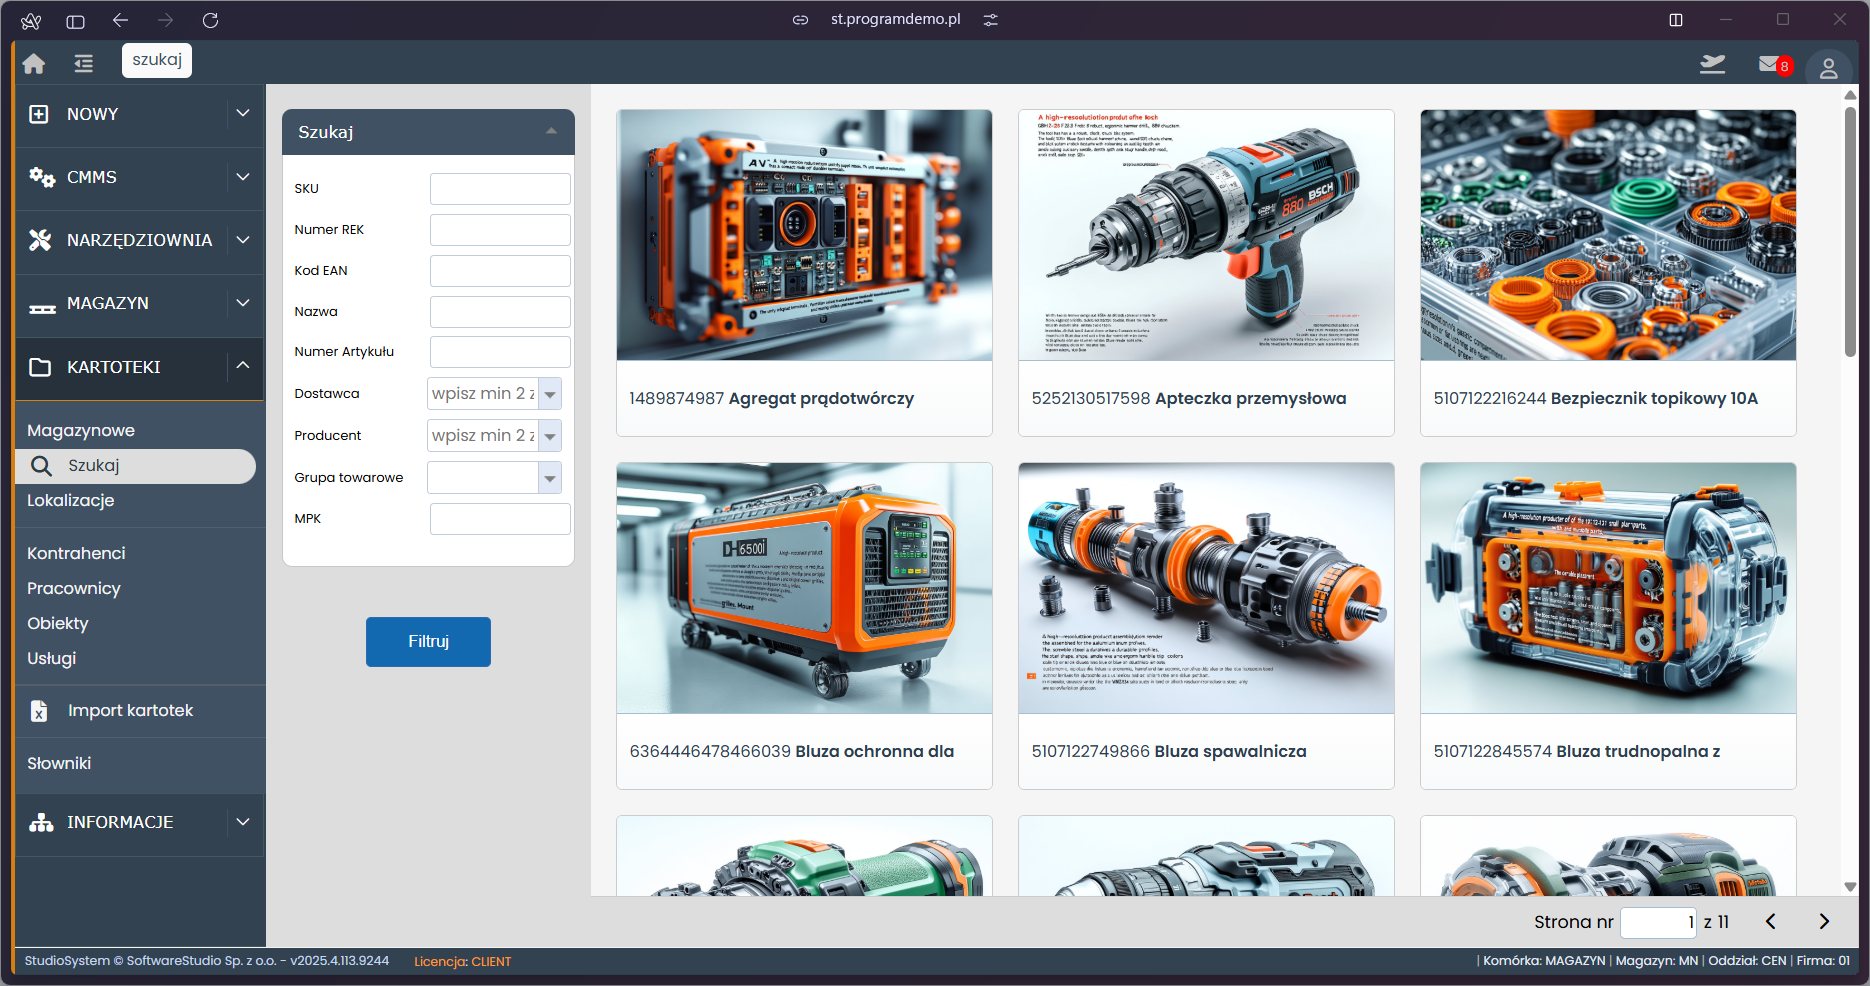Open the mail notifications envelope icon
The width and height of the screenshot is (1870, 986).
1769,65
